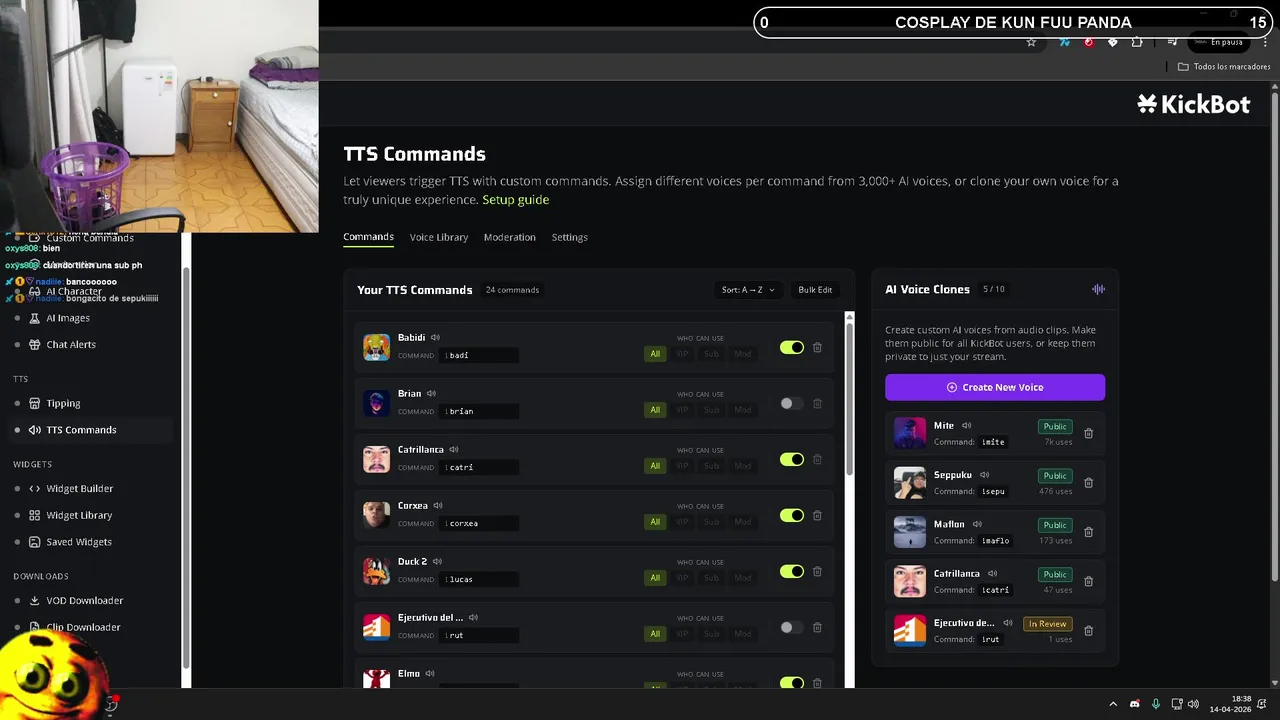The width and height of the screenshot is (1280, 720).
Task: Click the page vertical scrollbar
Action: 1274,335
